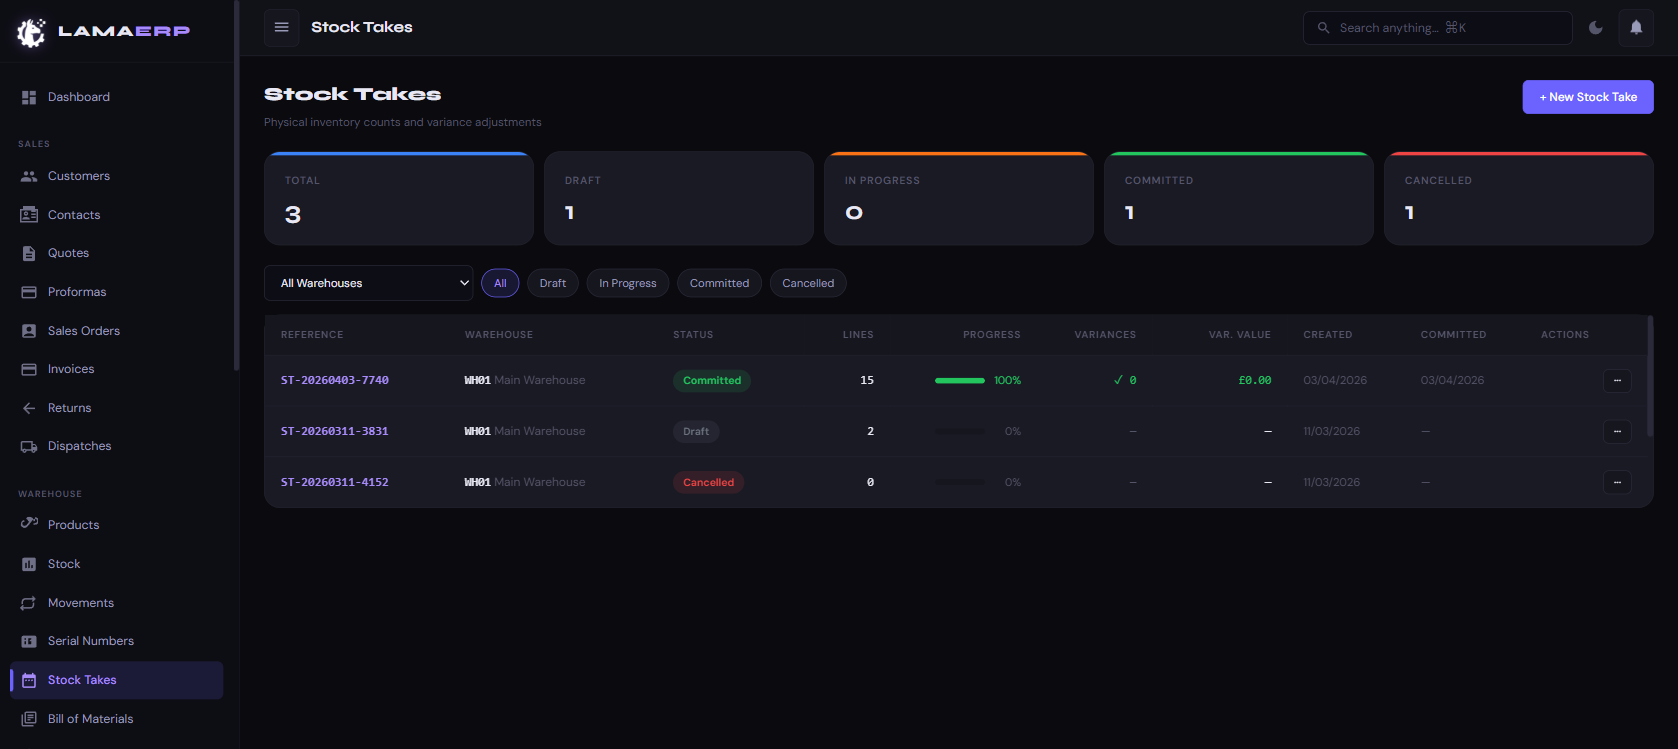The height and width of the screenshot is (749, 1678).
Task: Click the Serial Numbers icon
Action: click(29, 641)
